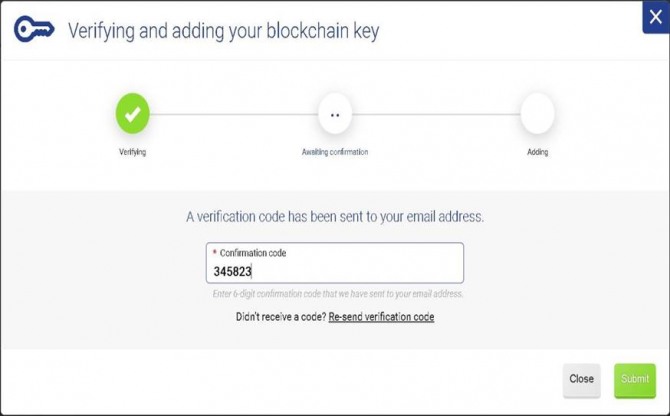Close the dialog with the X icon
Screen dimensions: 670x416
[655, 17]
